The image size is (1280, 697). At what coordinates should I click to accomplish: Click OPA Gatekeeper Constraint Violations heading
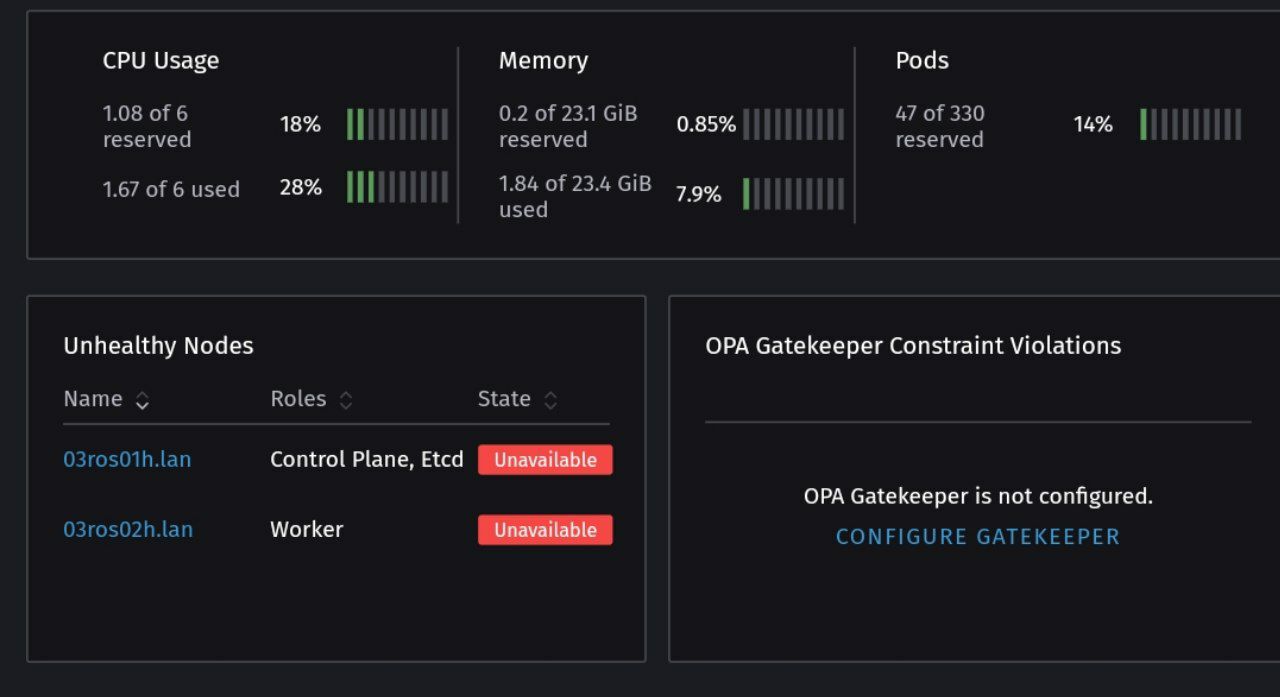pos(913,346)
